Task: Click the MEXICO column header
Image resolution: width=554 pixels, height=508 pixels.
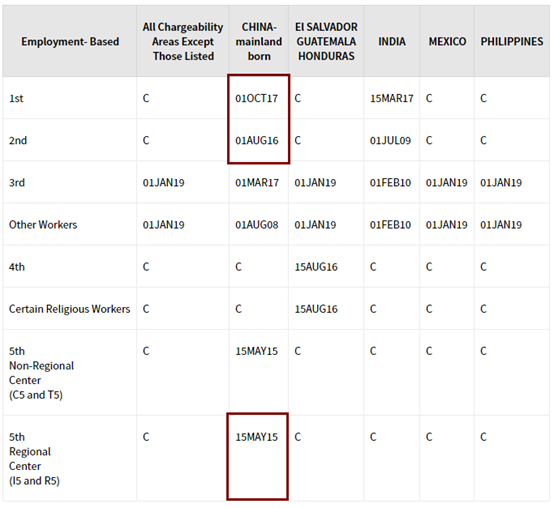Action: [x=447, y=41]
